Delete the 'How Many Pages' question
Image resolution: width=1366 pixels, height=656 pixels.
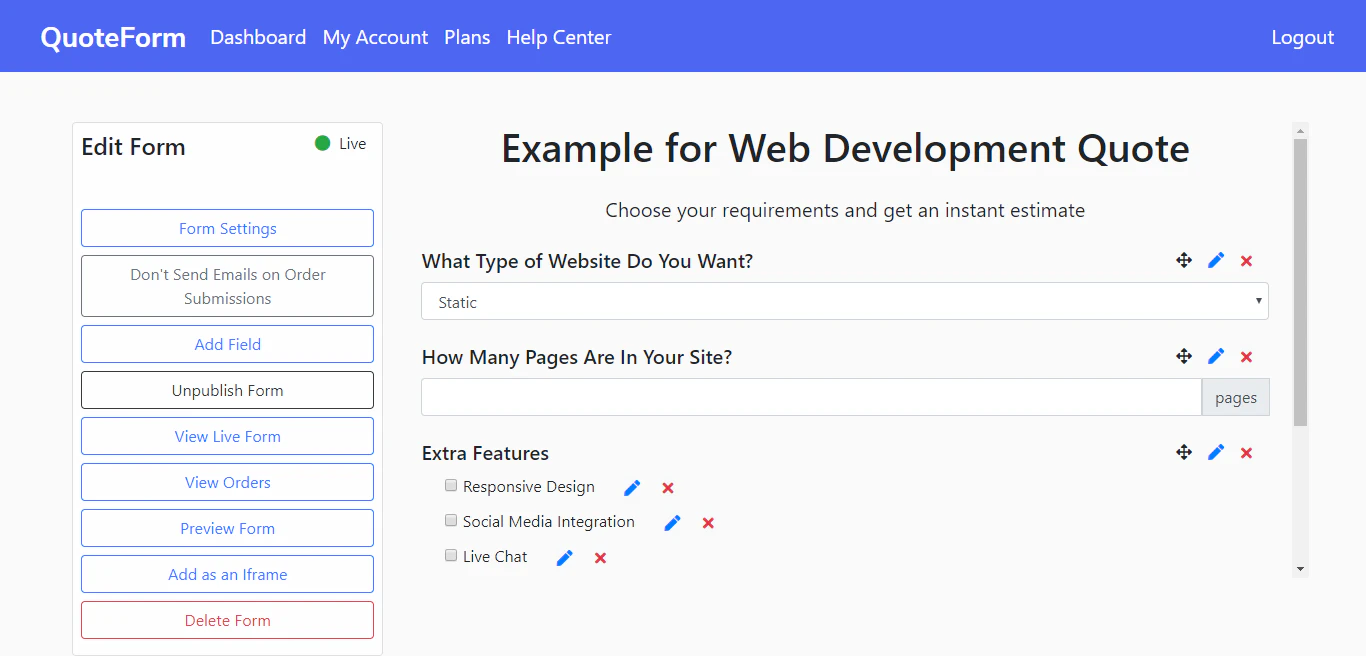pos(1246,357)
